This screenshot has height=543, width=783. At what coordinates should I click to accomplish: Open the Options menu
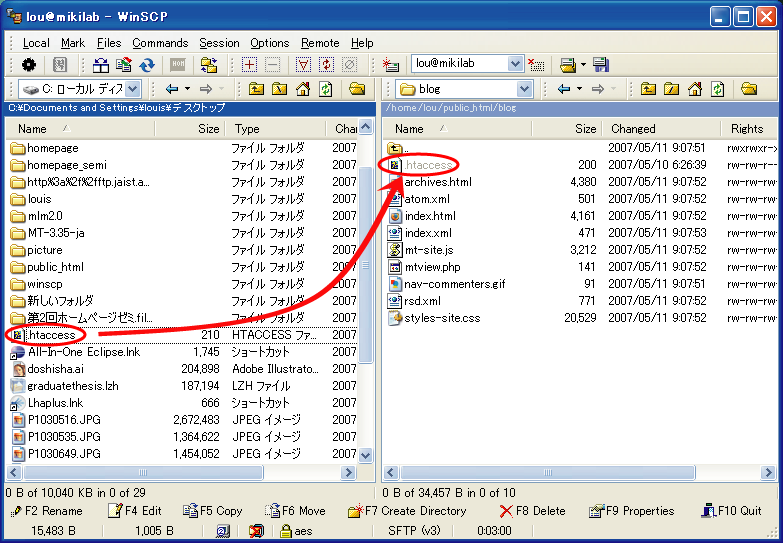(x=270, y=43)
